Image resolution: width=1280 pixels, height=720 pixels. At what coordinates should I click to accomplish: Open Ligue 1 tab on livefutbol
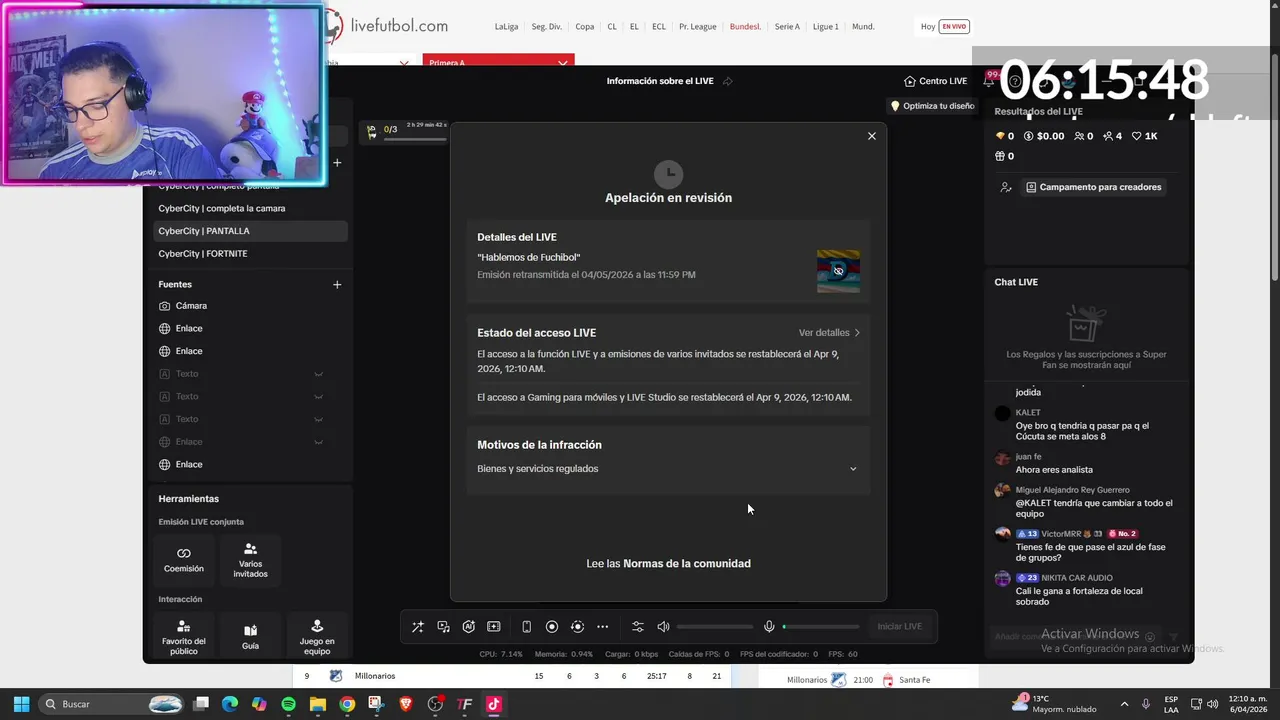(826, 27)
